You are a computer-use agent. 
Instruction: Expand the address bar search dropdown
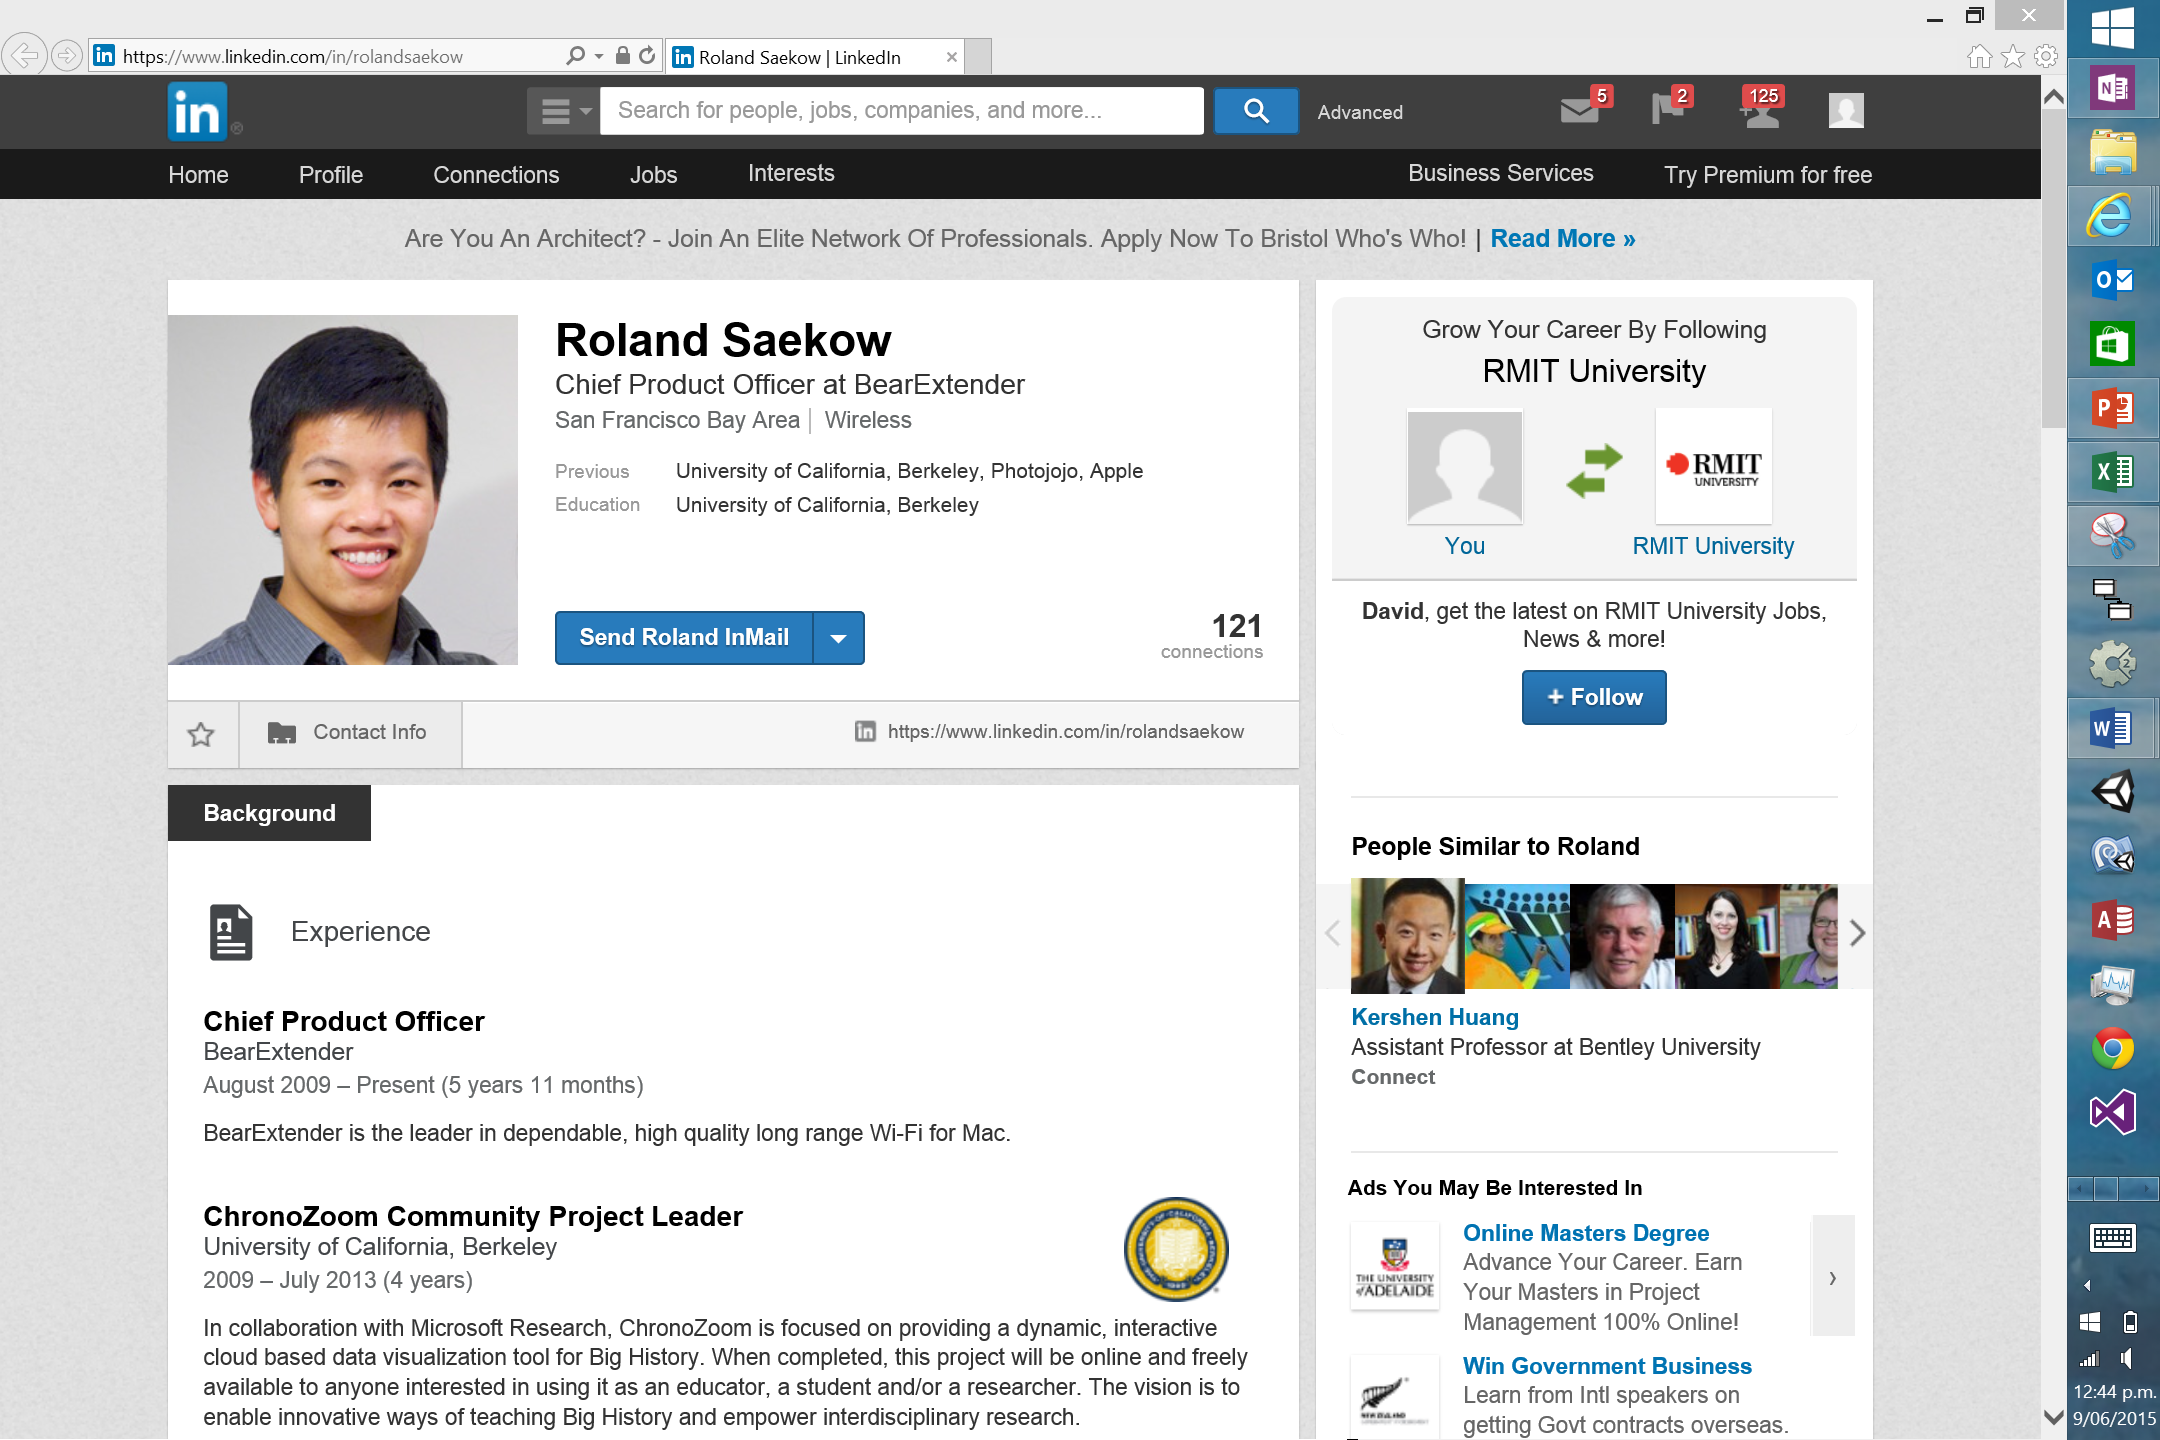[599, 56]
